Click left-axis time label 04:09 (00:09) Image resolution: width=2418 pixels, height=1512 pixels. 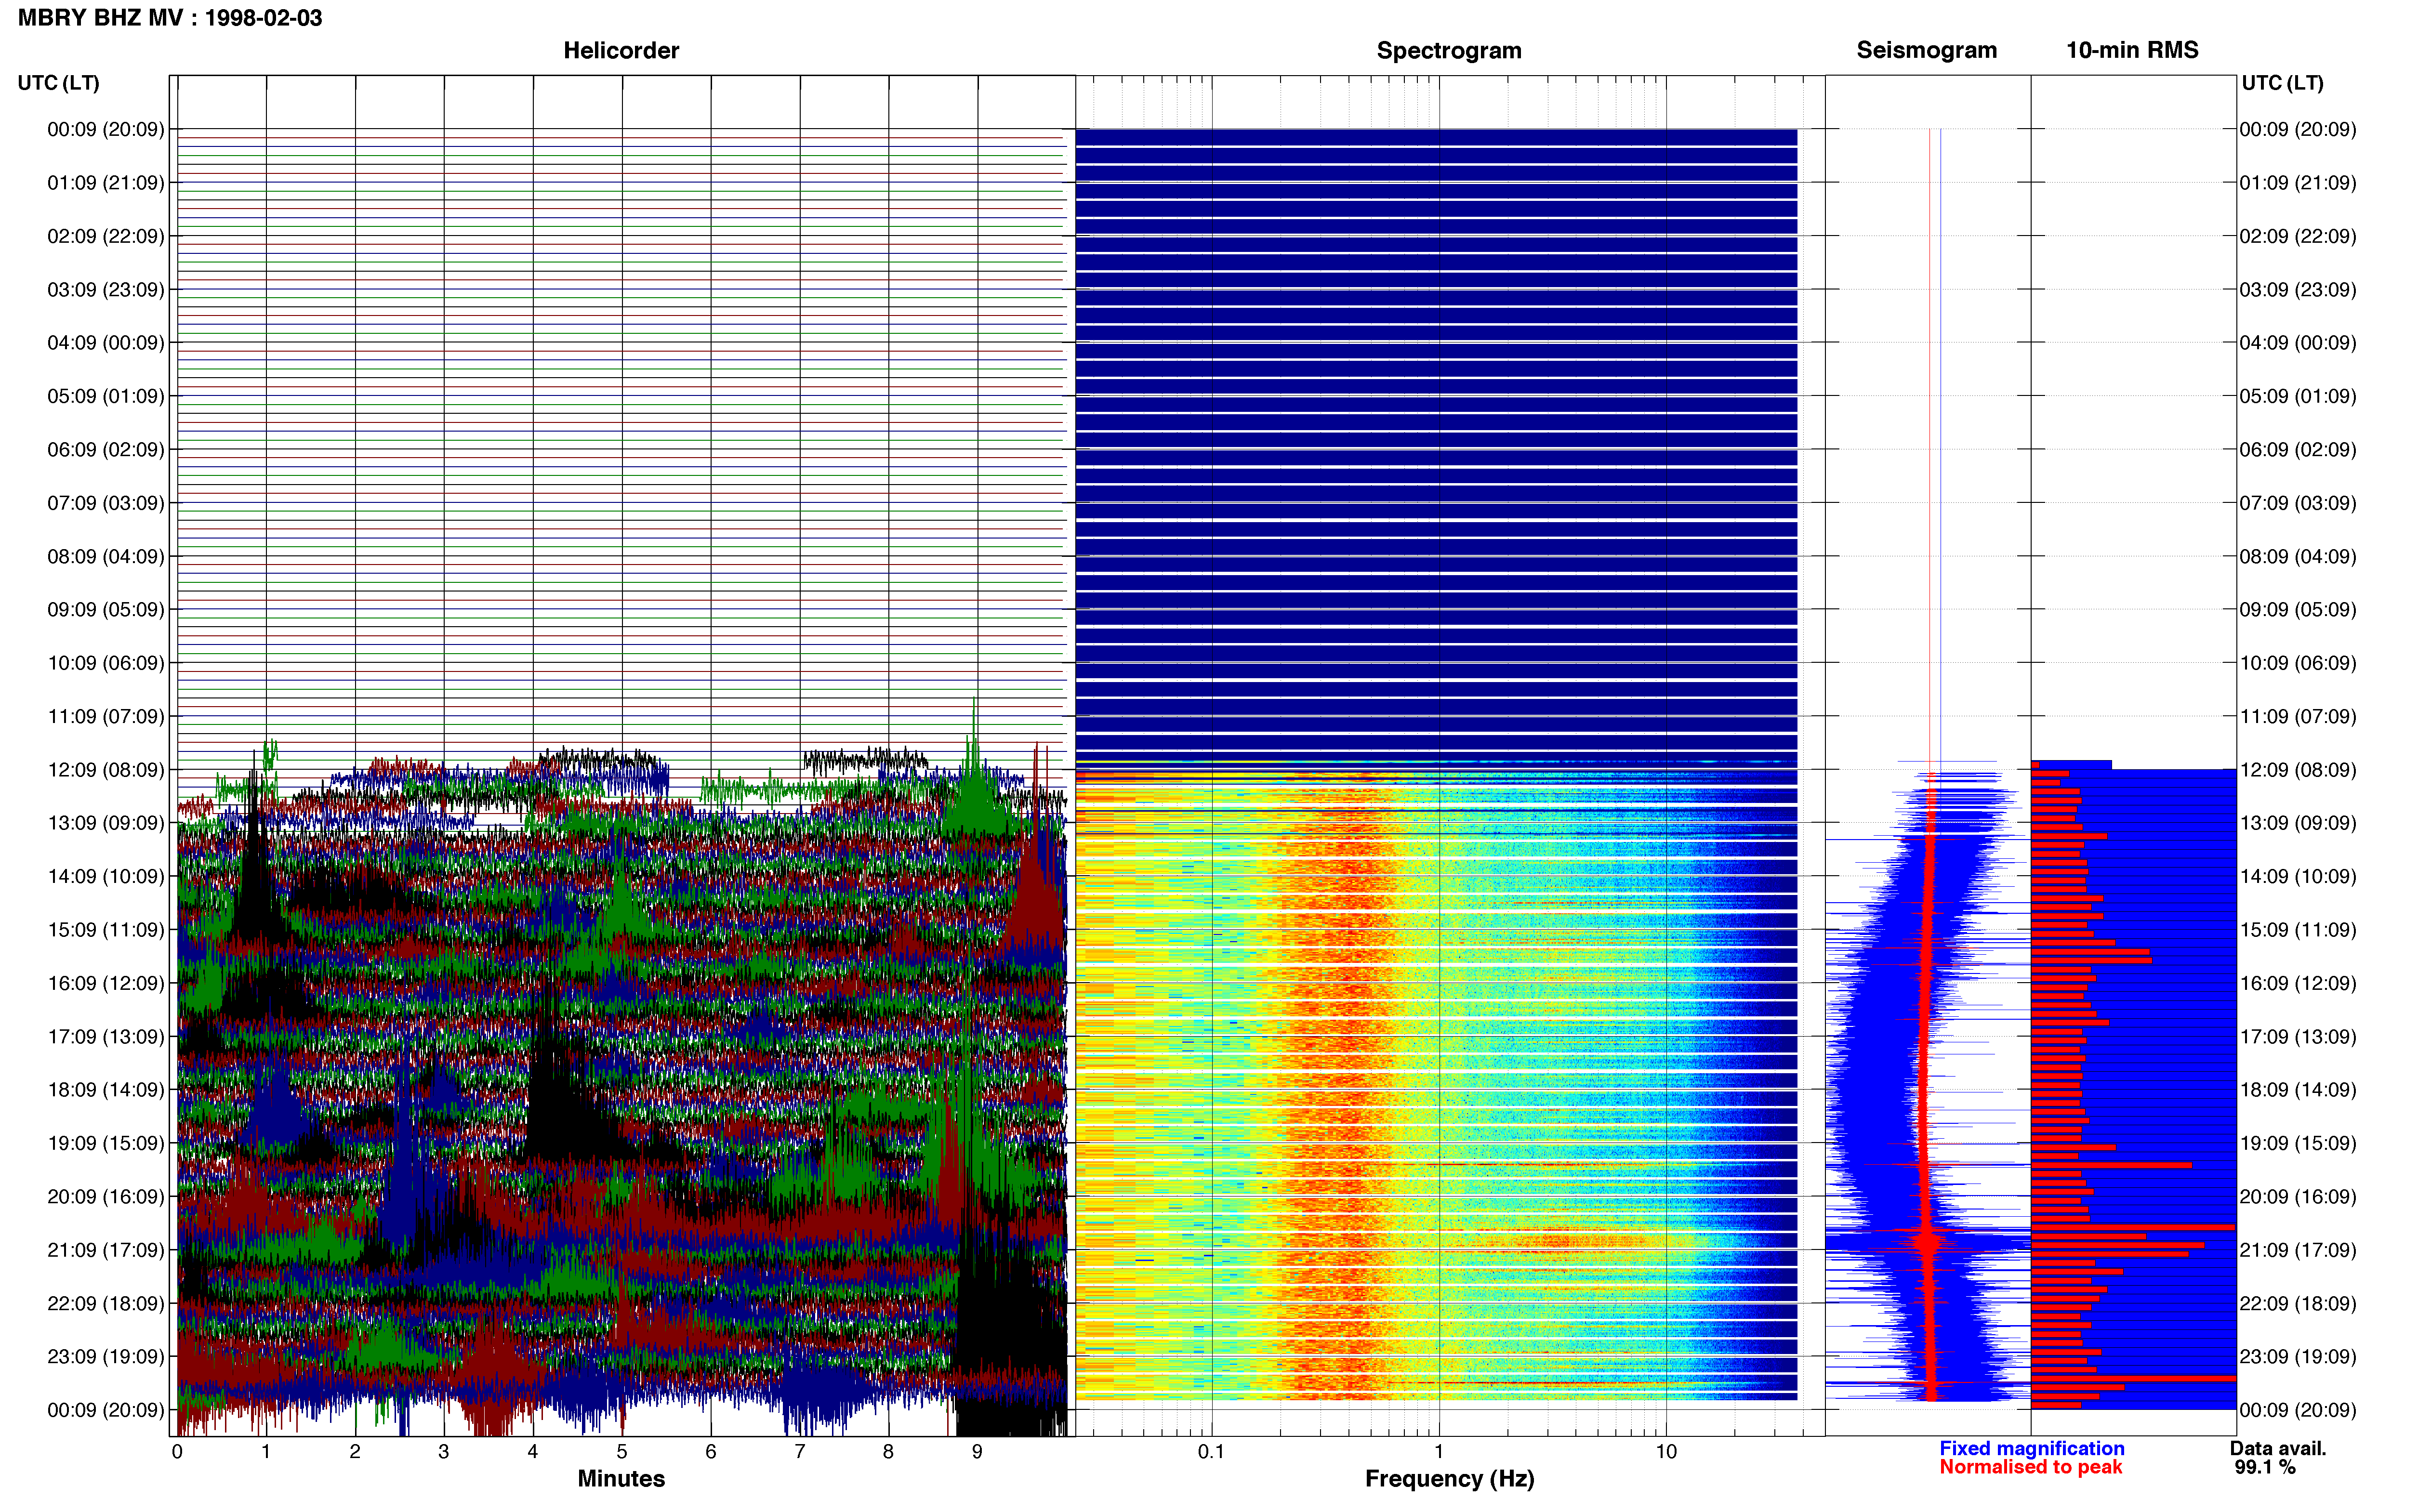click(x=106, y=343)
